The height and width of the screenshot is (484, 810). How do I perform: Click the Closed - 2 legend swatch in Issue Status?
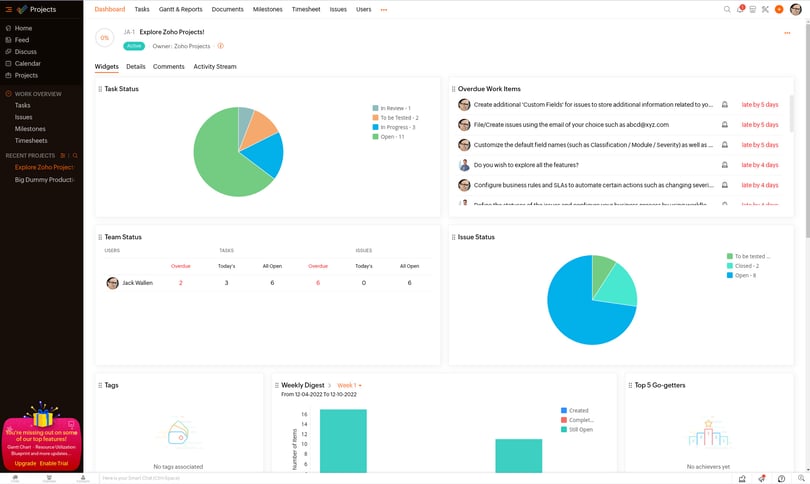pos(730,266)
